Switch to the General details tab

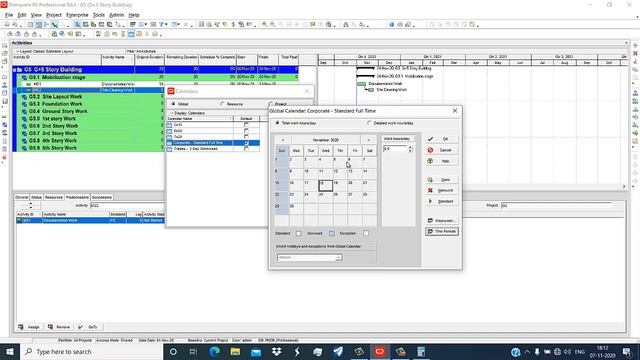click(21, 197)
